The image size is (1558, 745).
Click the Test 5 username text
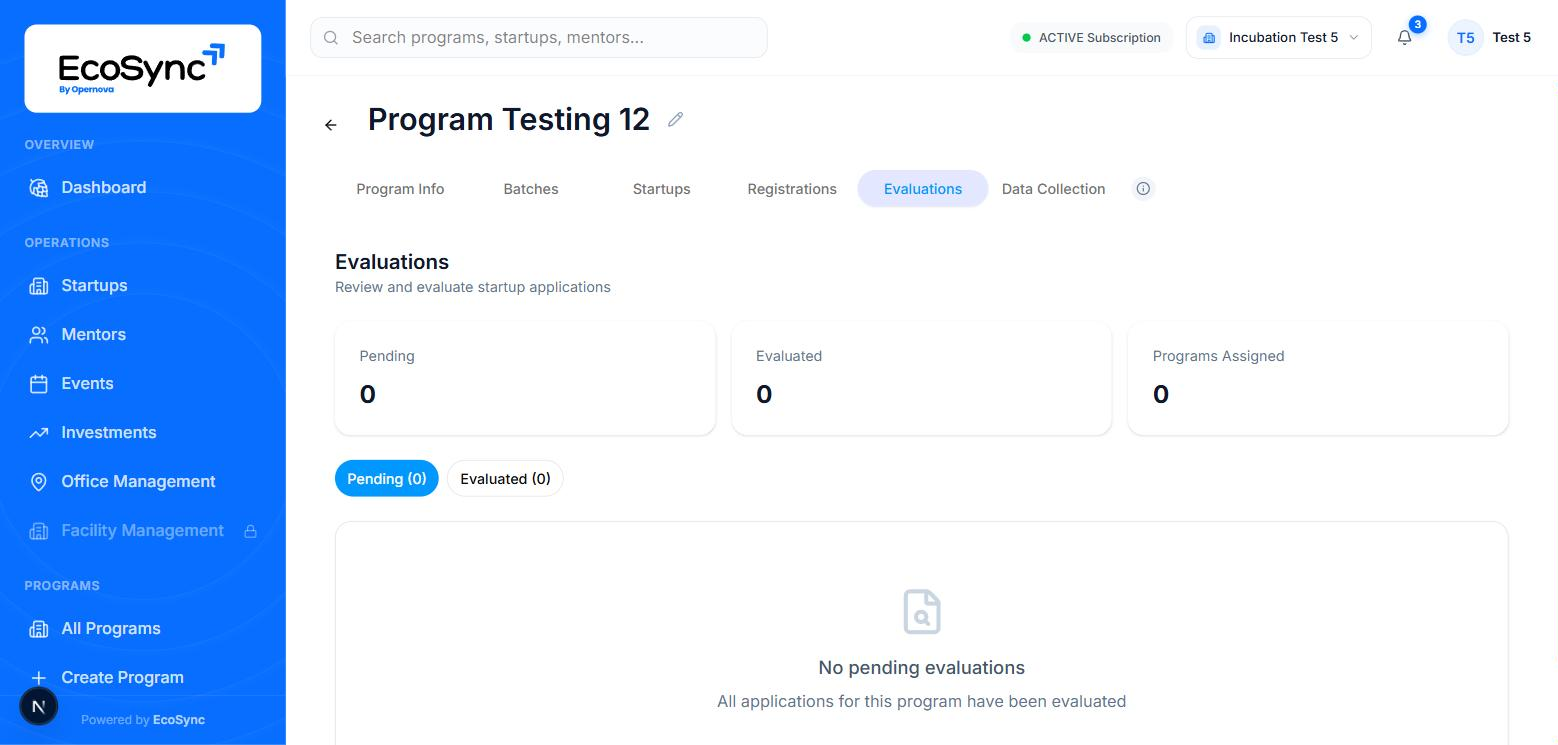[1512, 38]
